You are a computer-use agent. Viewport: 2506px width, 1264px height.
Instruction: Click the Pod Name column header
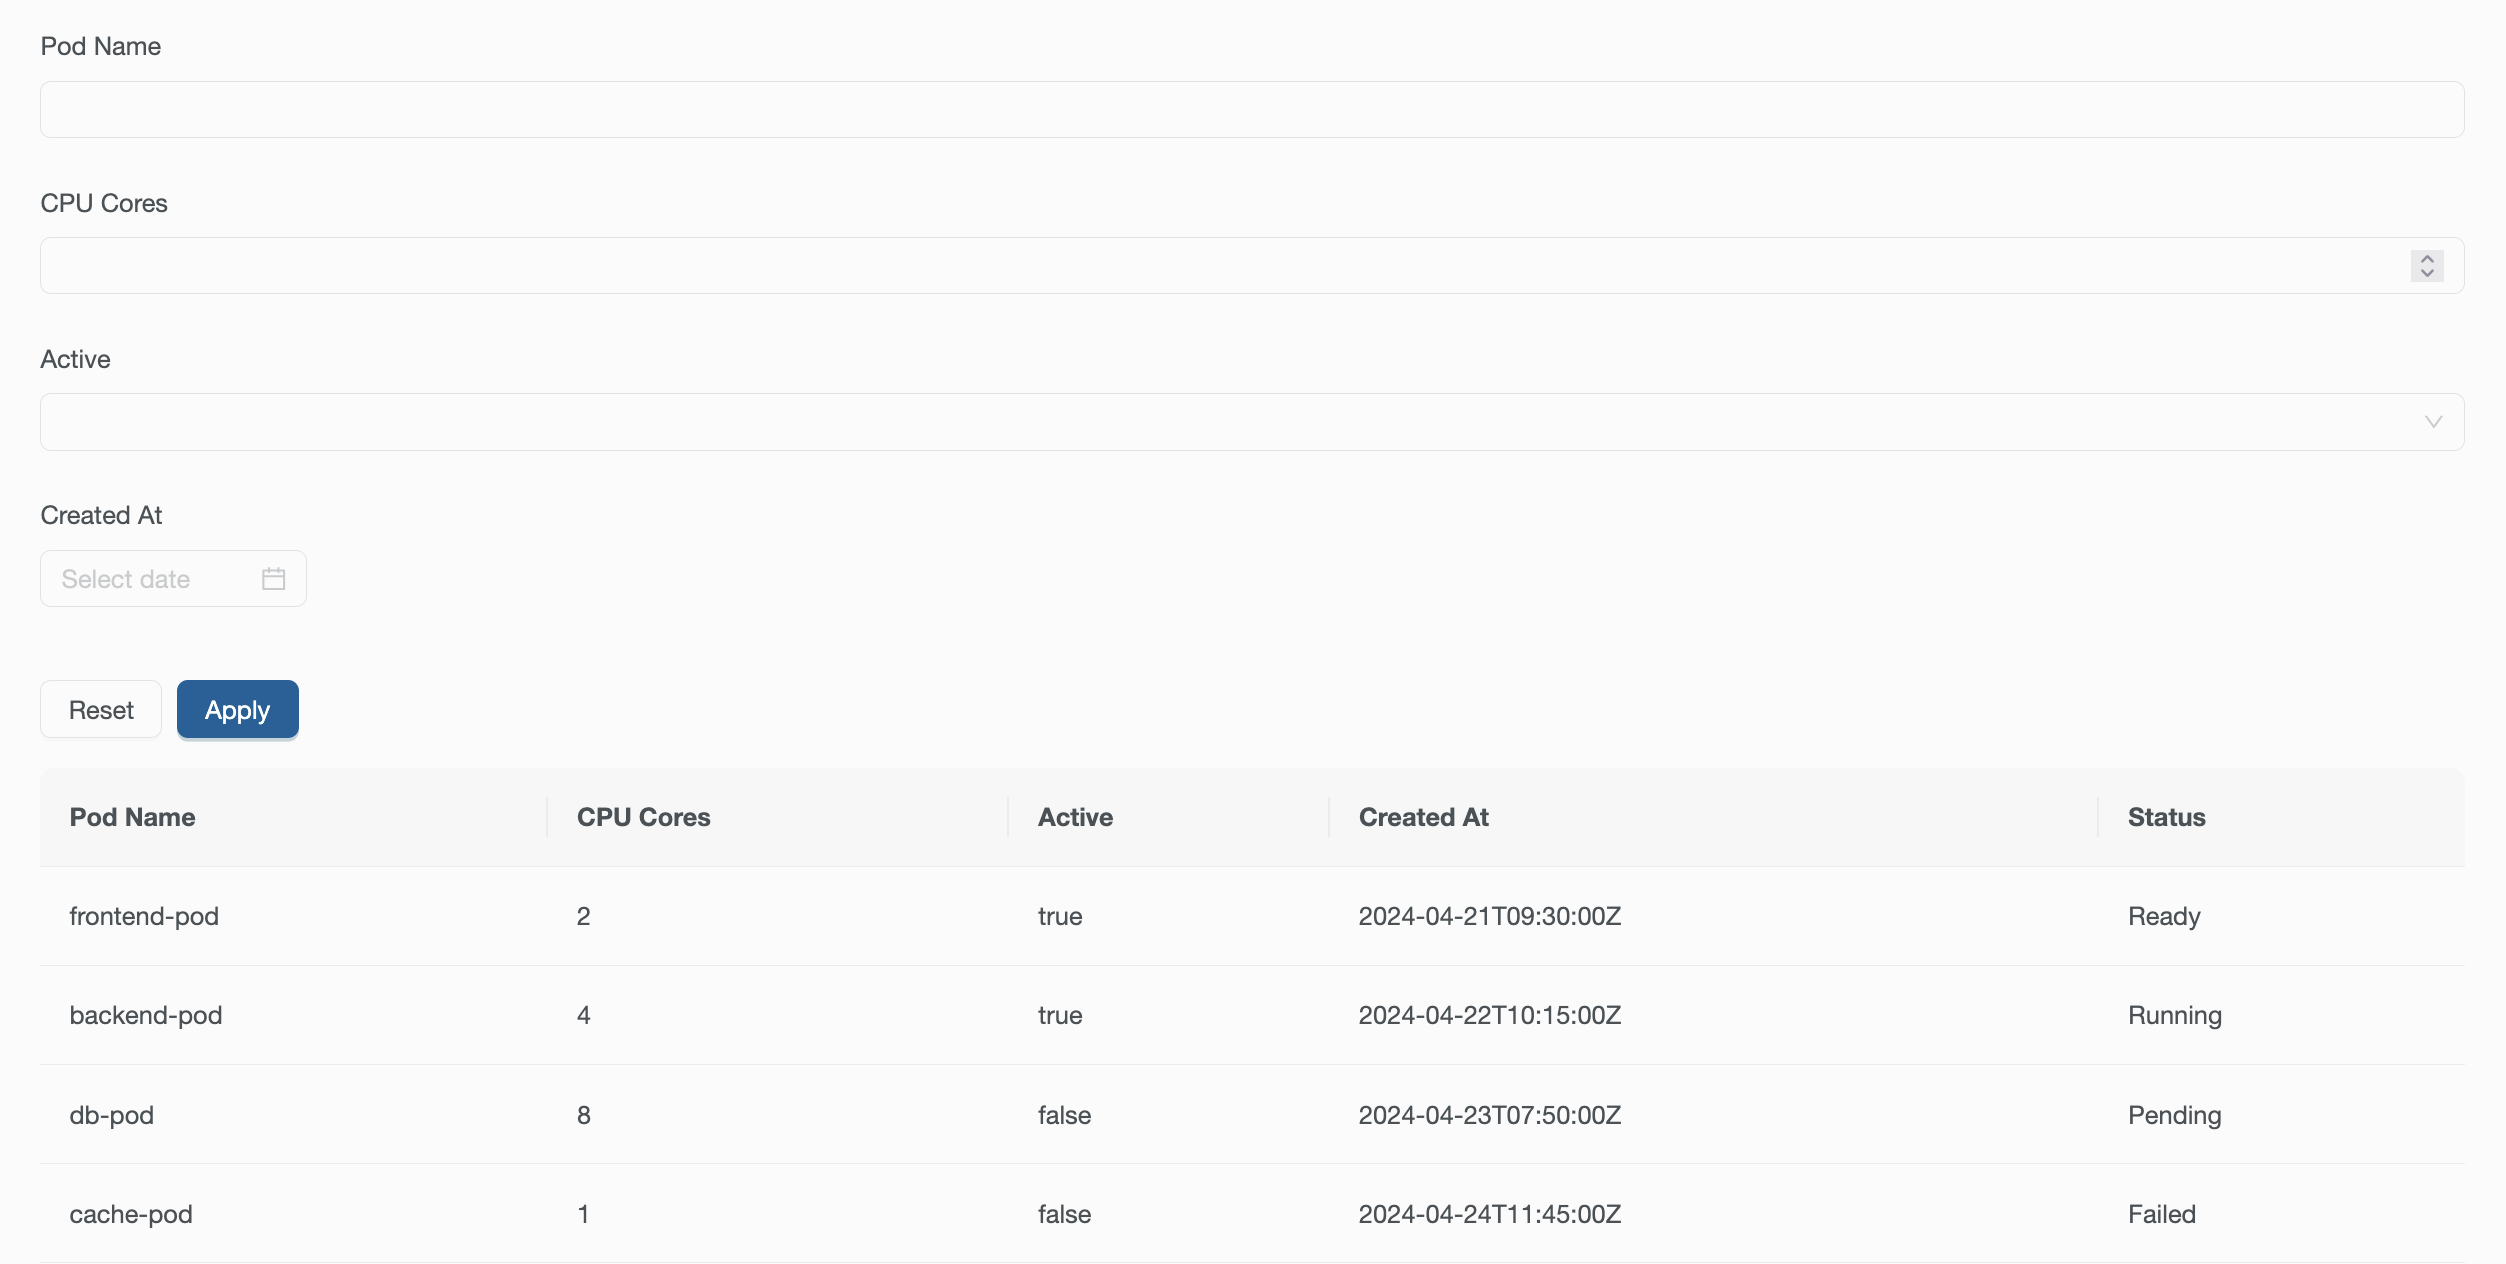132,817
